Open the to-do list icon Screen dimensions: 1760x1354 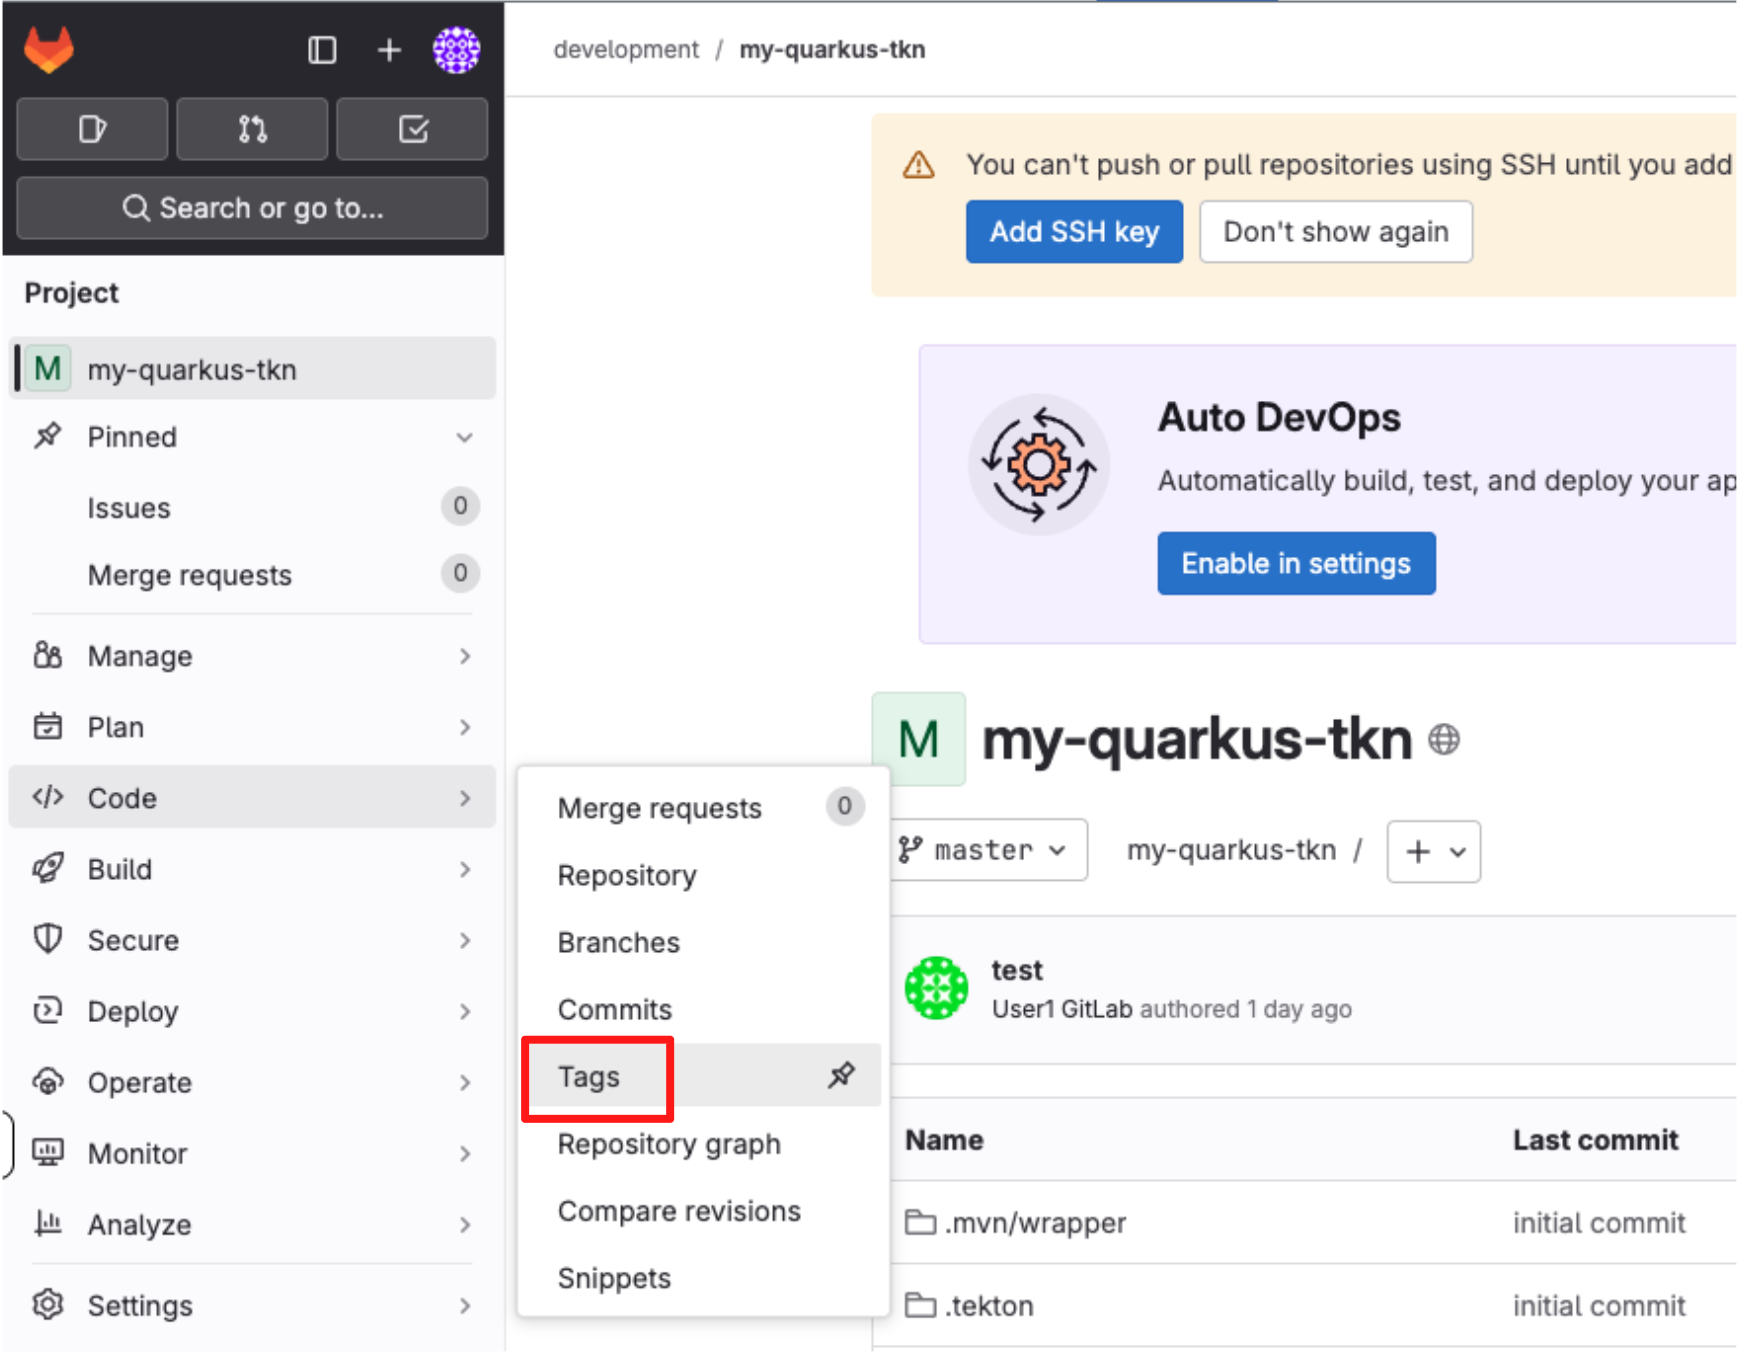pos(412,129)
